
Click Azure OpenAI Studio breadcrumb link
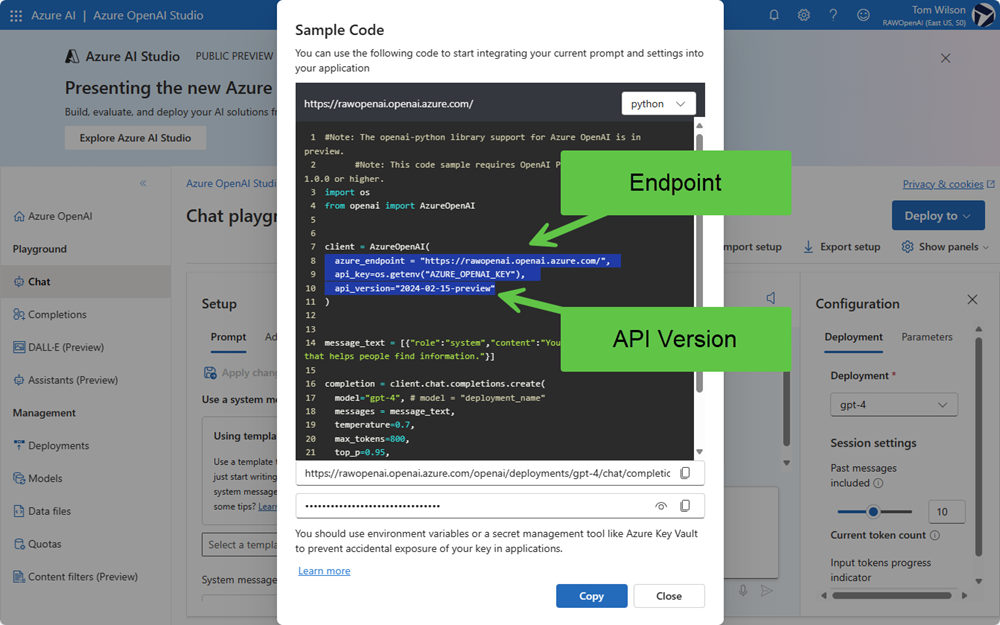pyautogui.click(x=232, y=183)
